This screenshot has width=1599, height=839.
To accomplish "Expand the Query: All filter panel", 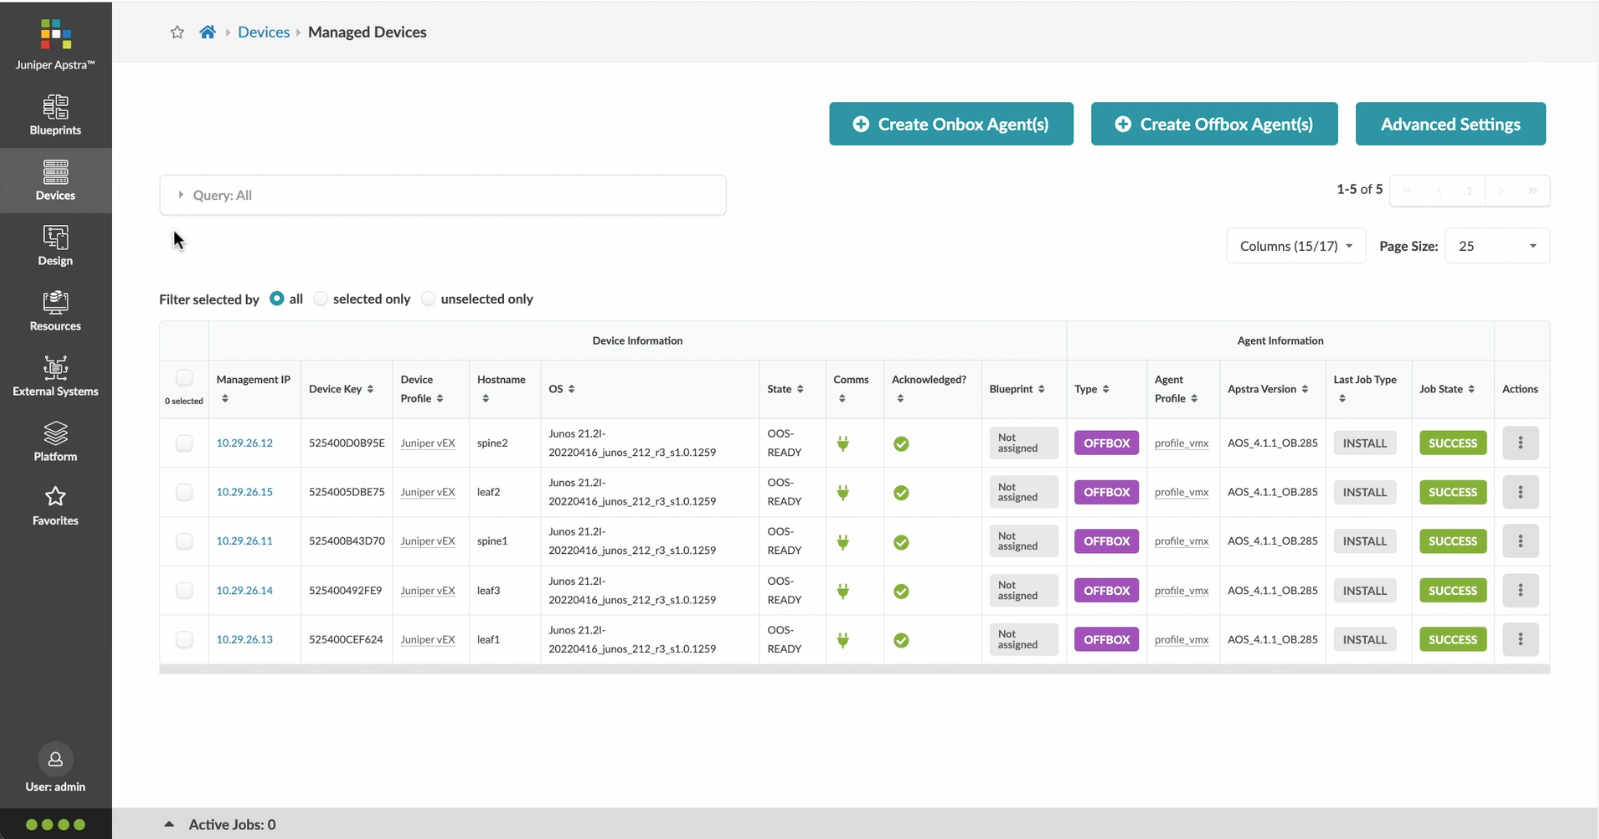I will tap(443, 195).
